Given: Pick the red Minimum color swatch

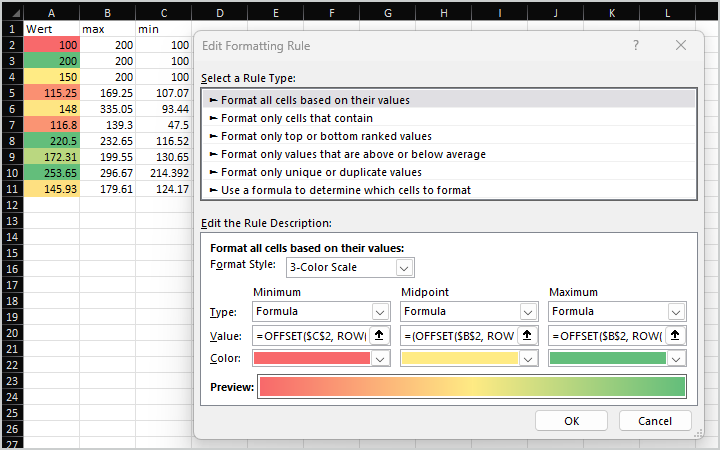Looking at the screenshot, I should coord(312,358).
